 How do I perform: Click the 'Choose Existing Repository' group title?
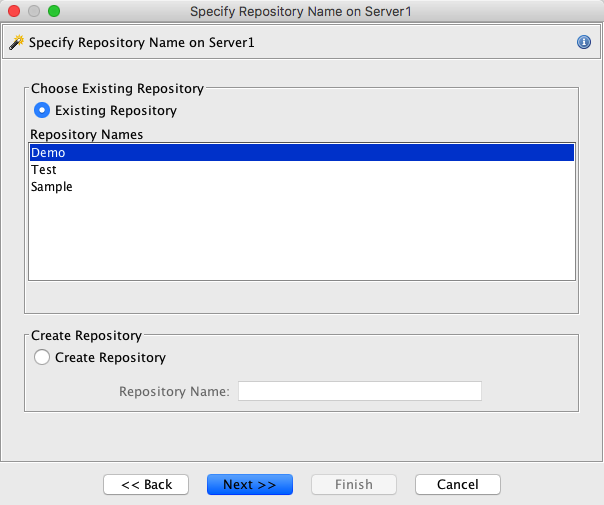tap(117, 88)
